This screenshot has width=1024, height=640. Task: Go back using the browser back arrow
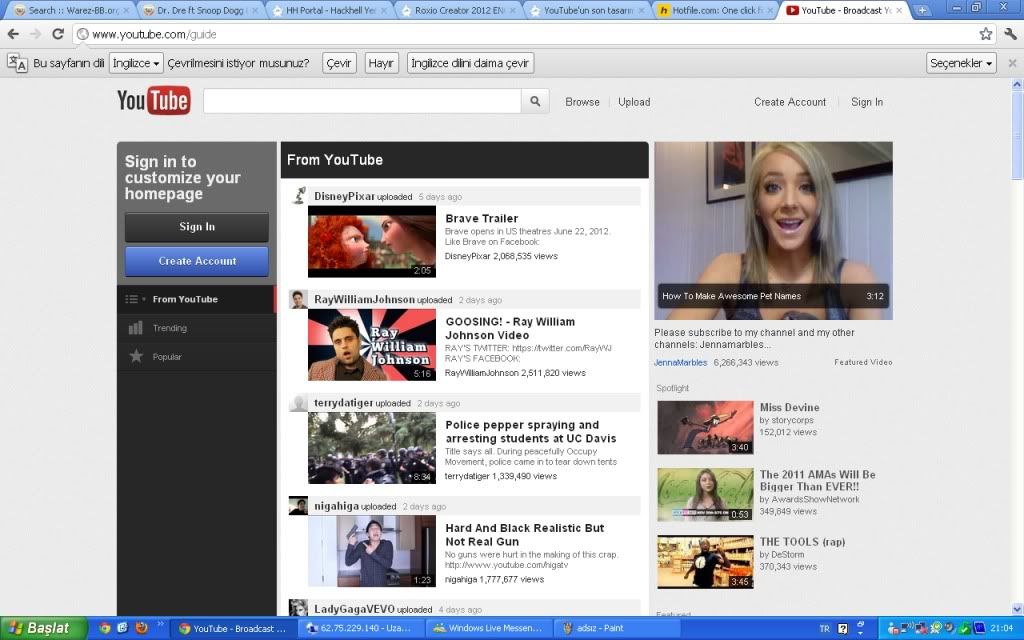coord(13,34)
